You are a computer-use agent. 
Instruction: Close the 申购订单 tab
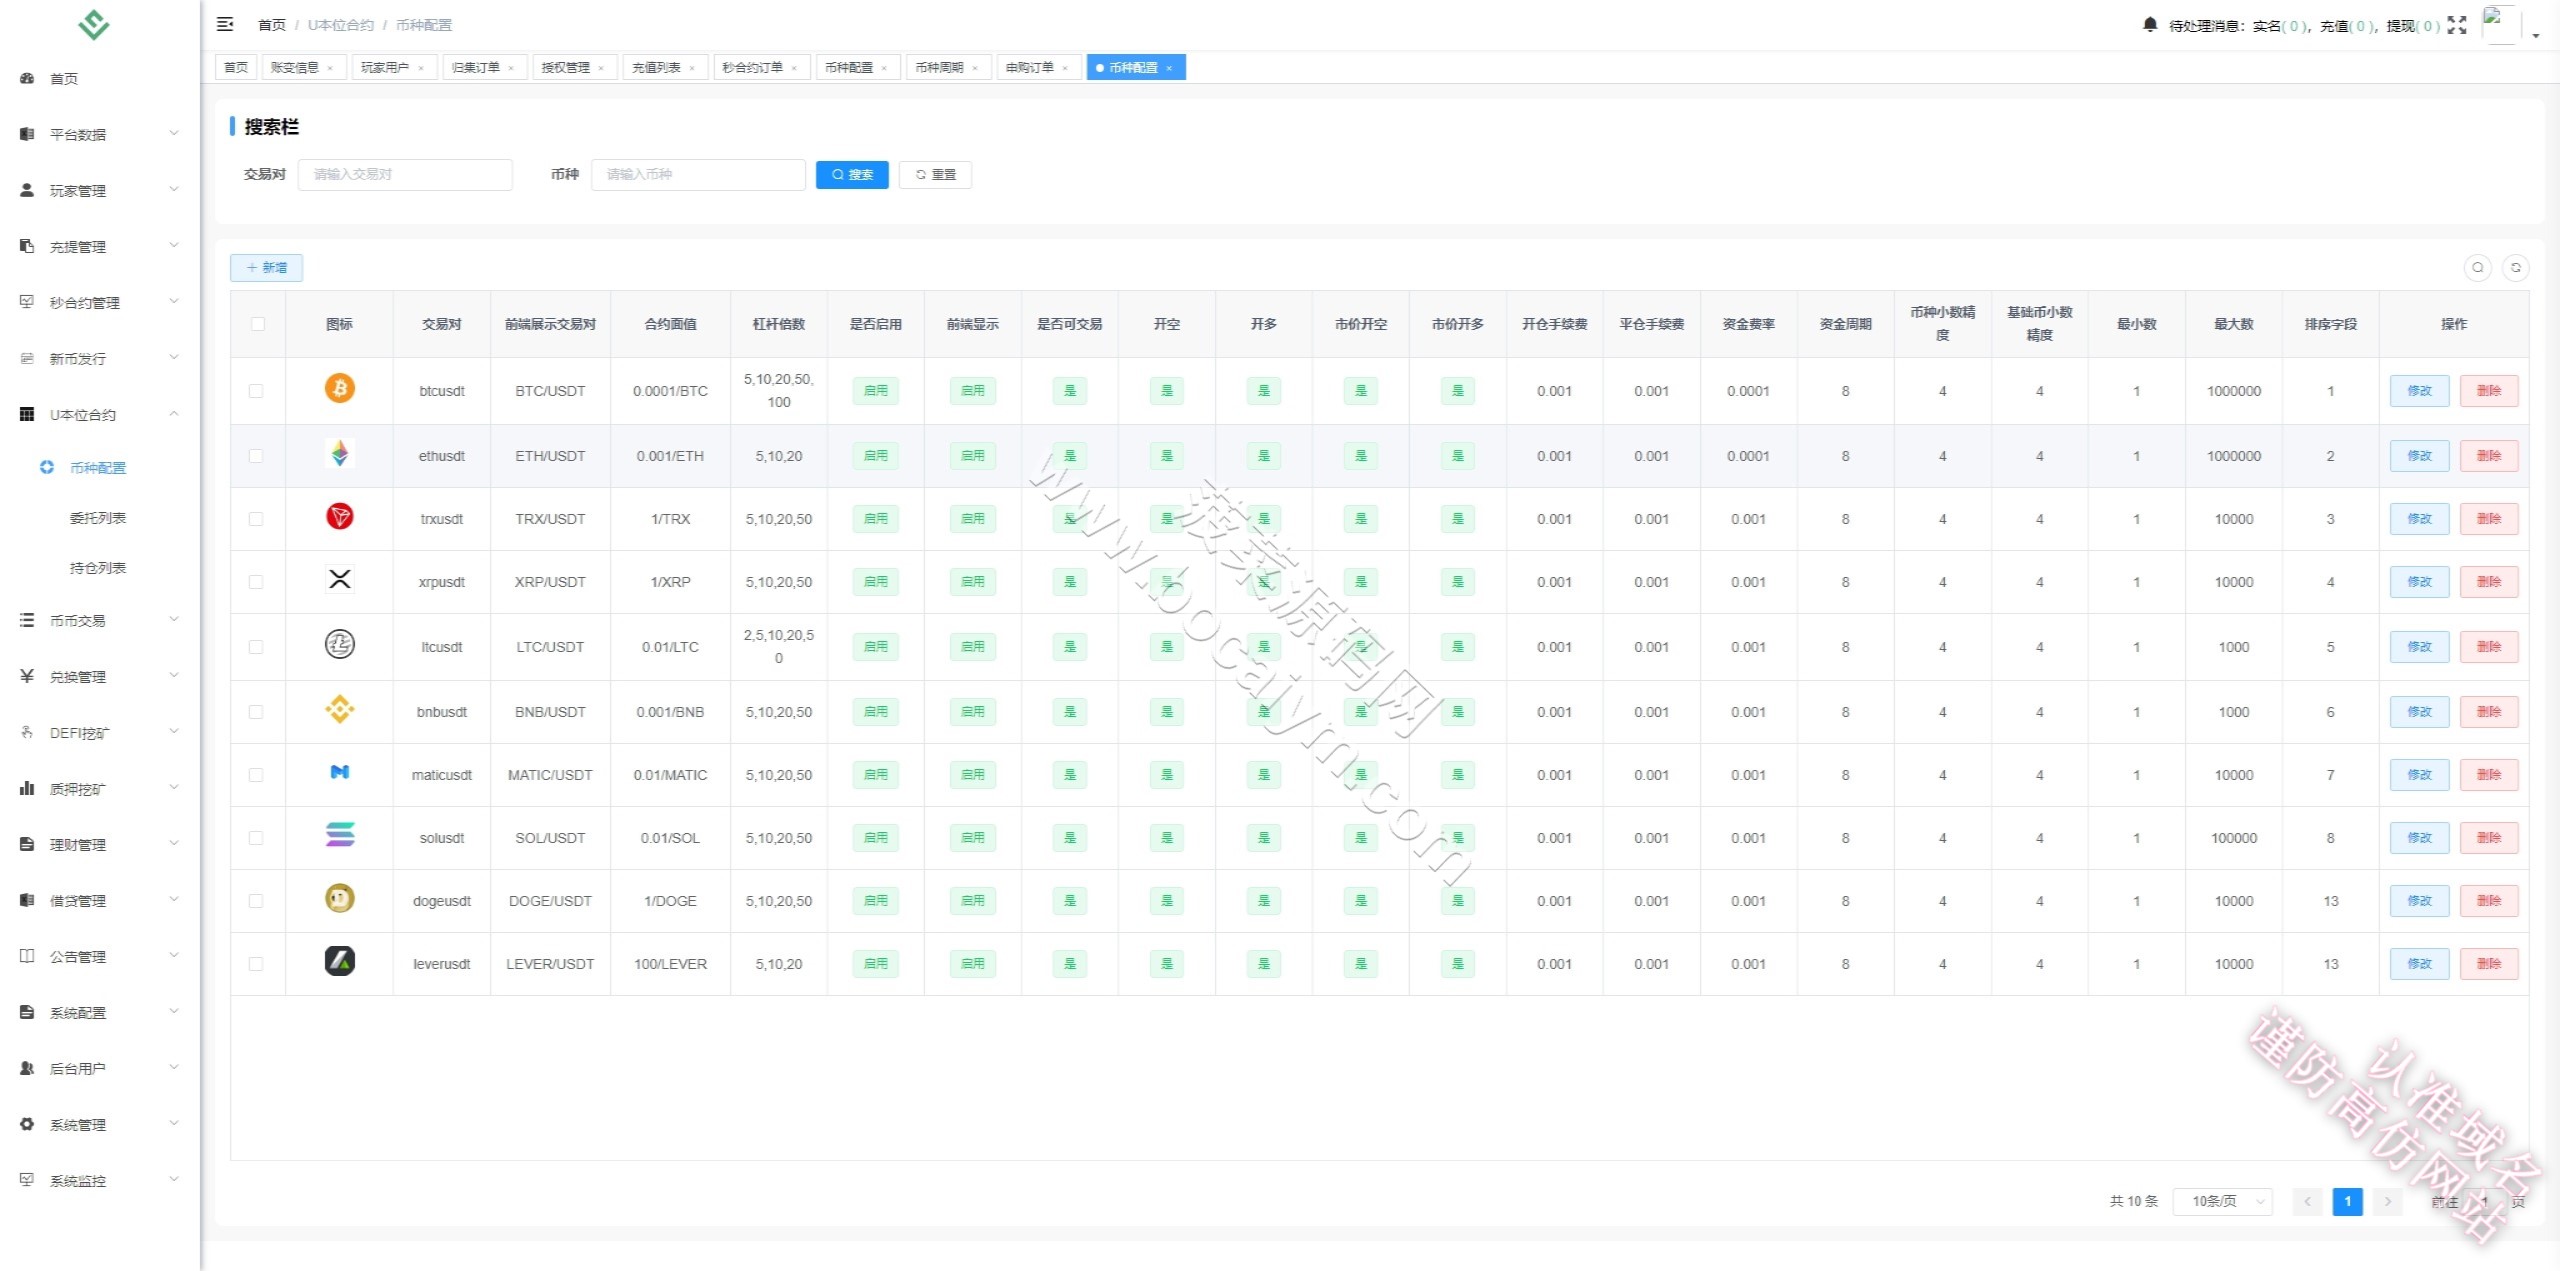point(1065,68)
